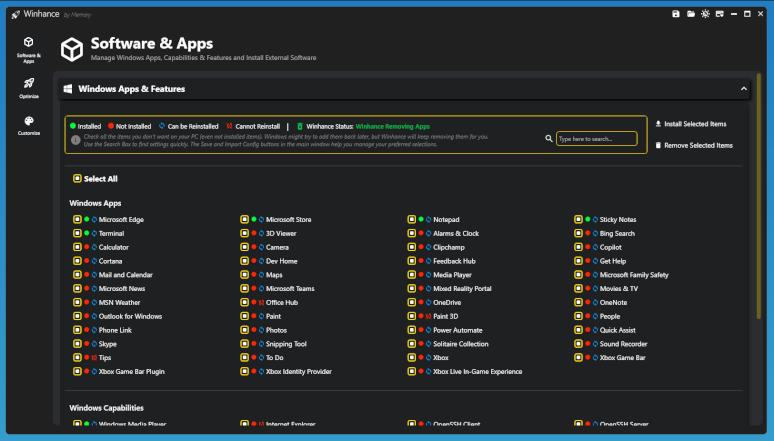Check the Phone Link checkbox

click(x=77, y=330)
